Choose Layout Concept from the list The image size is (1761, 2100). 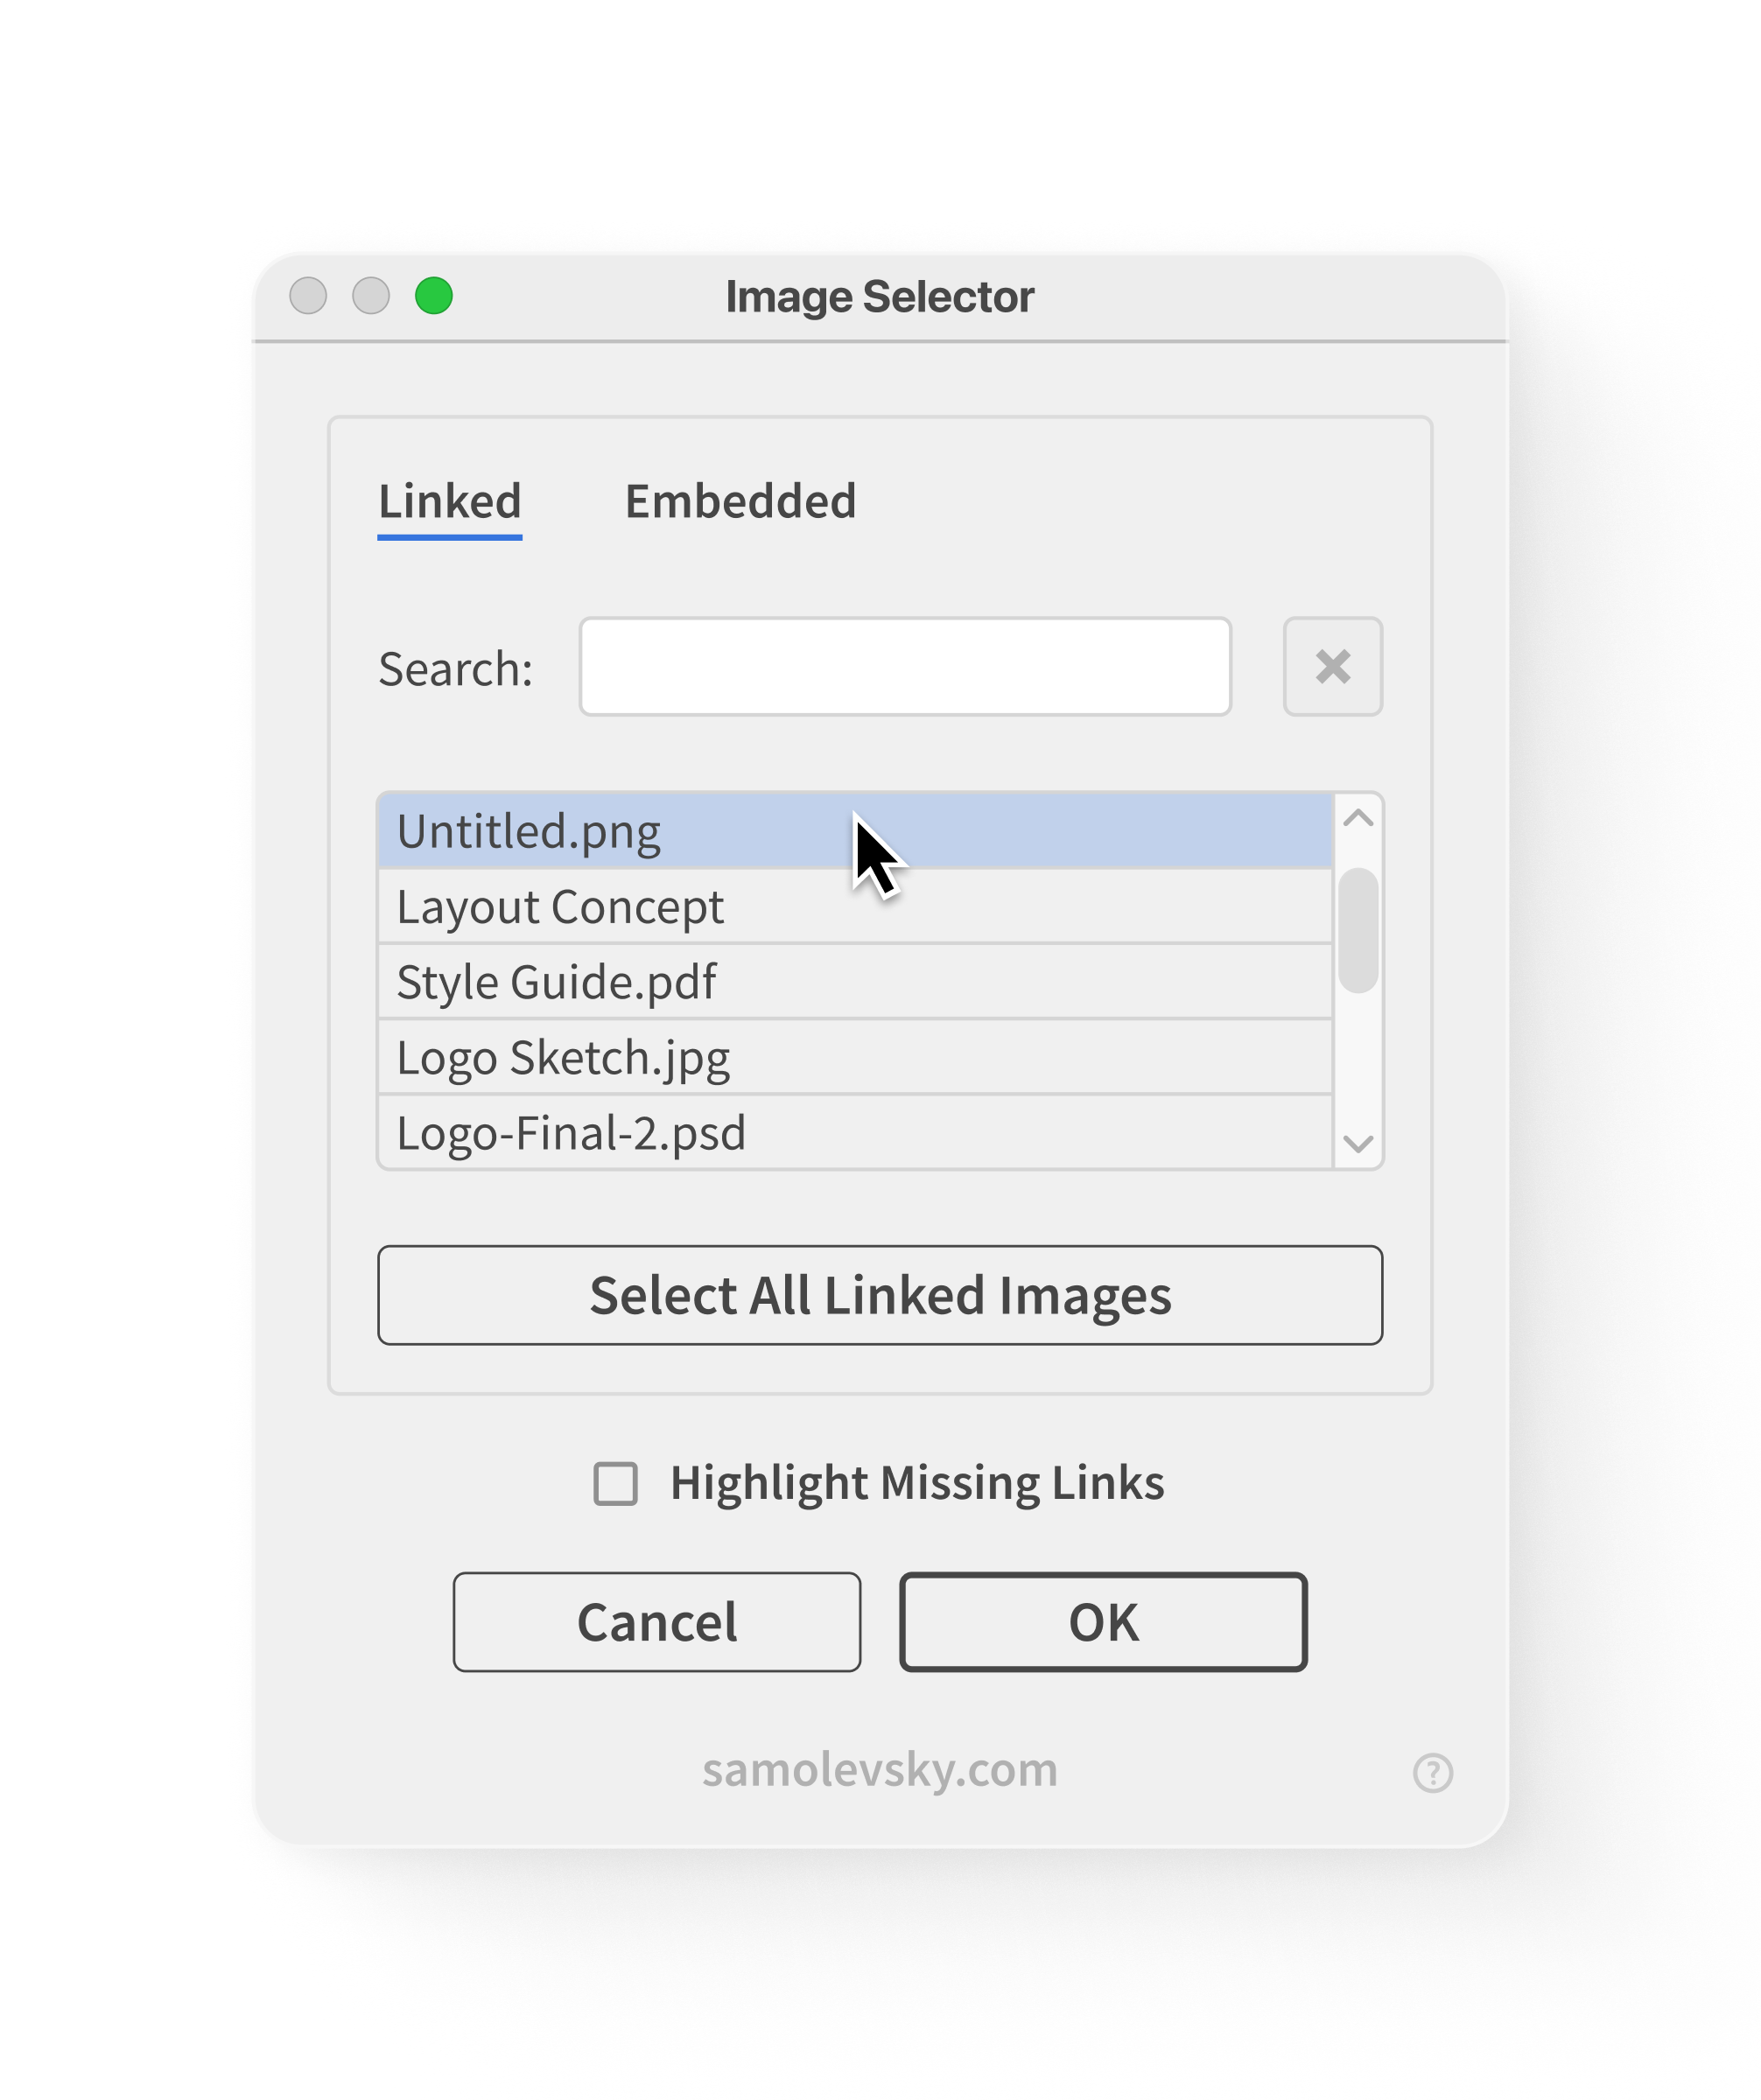click(855, 906)
